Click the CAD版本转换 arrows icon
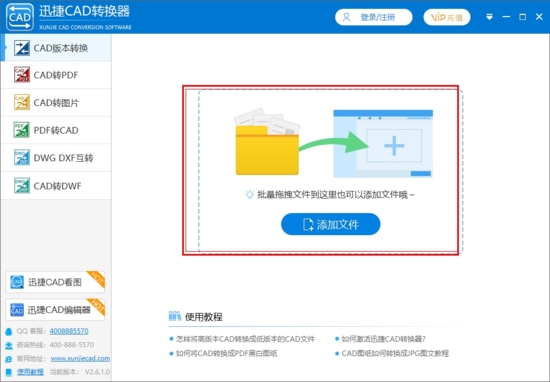The height and width of the screenshot is (382, 550). 22,48
